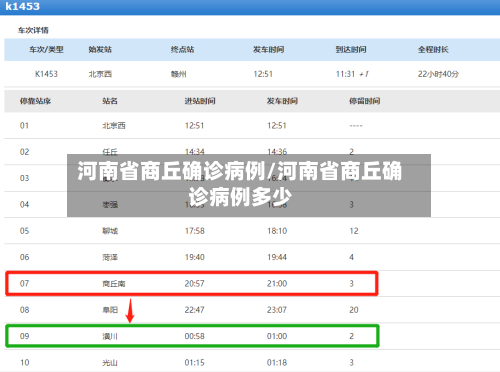Select stop number 04 in the list
The image size is (500, 372).
point(24,204)
